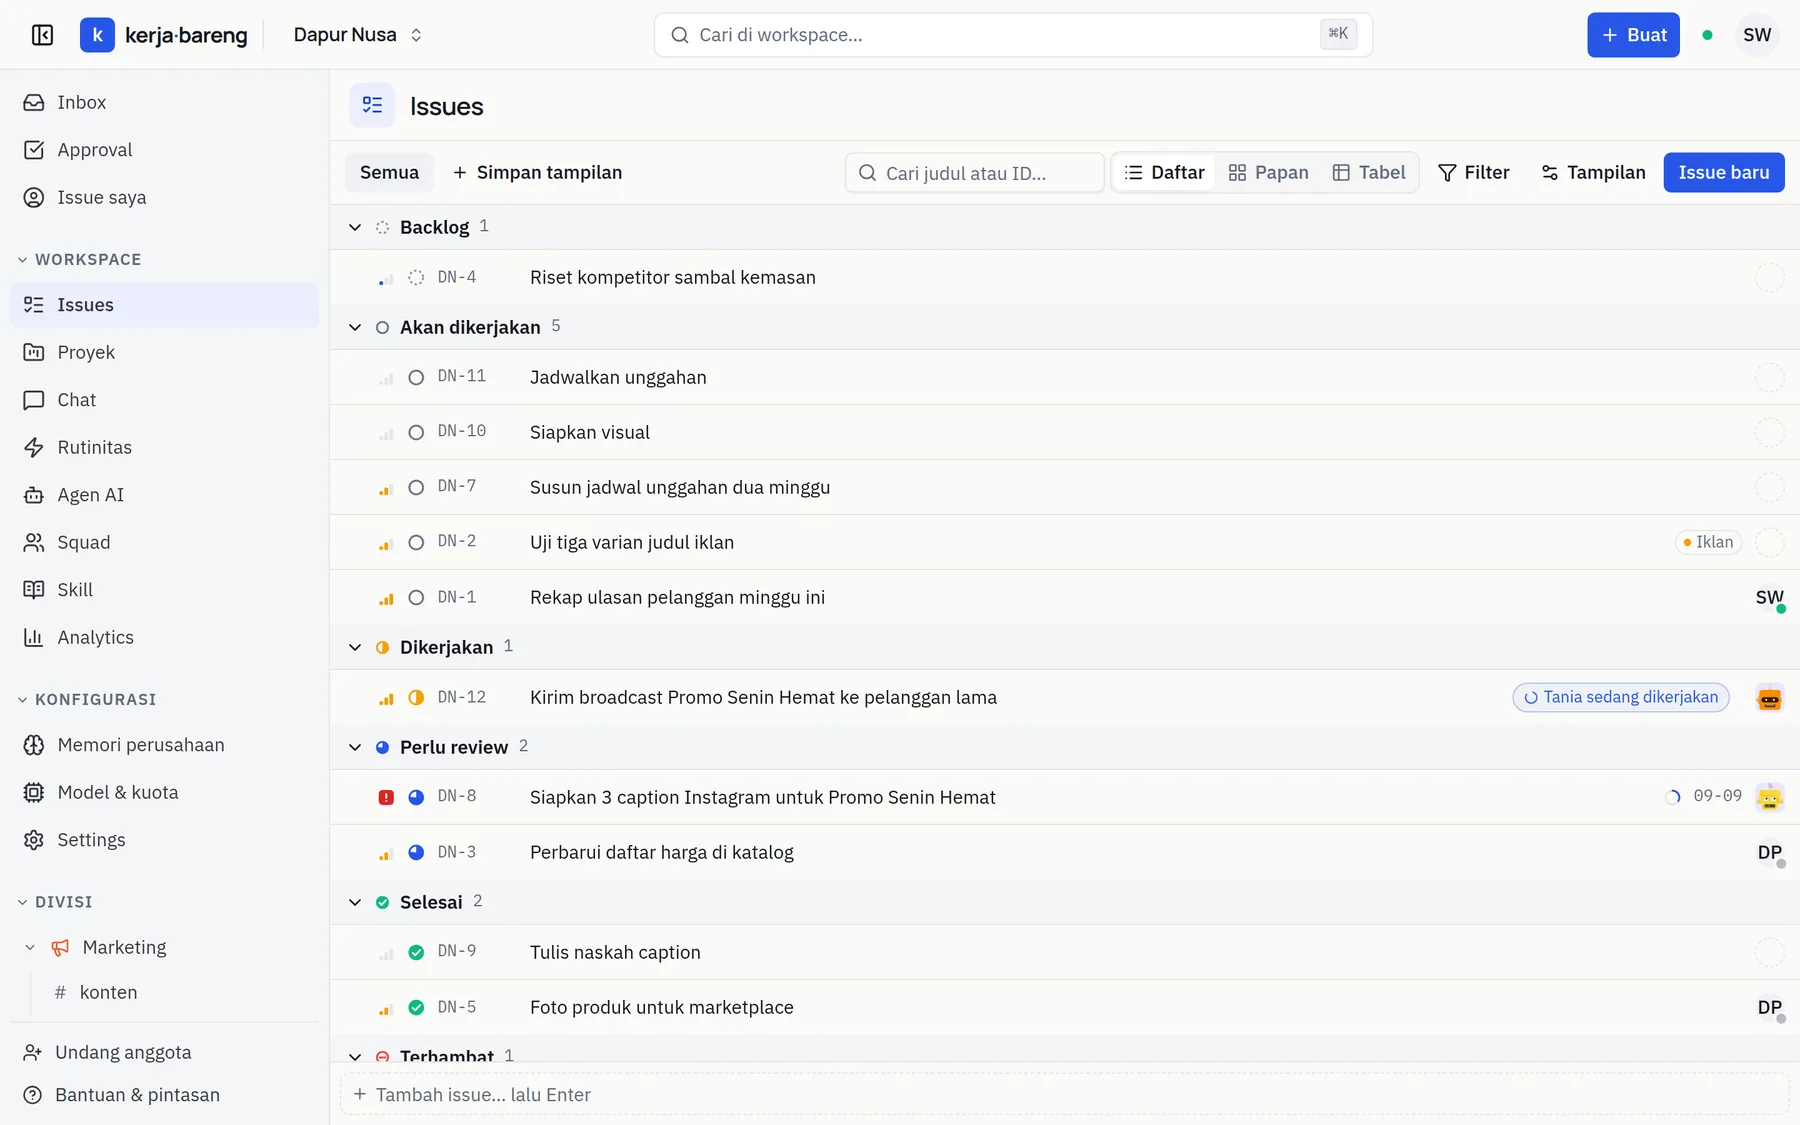This screenshot has height=1125, width=1800.
Task: Click the backlog status icon of DN-4
Action: [416, 277]
